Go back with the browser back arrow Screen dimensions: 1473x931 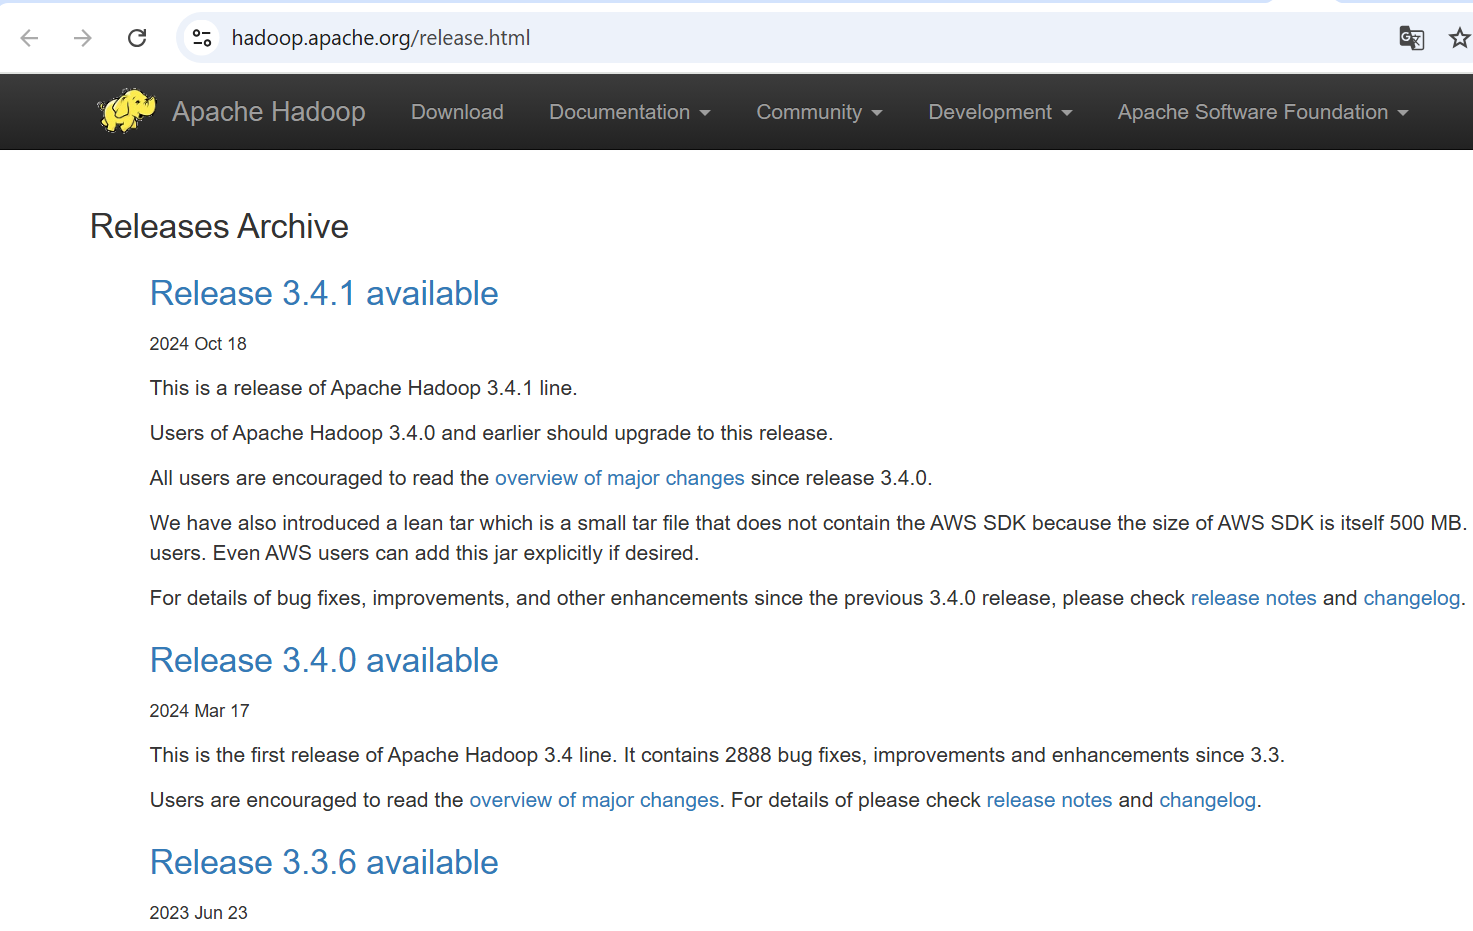click(x=29, y=38)
